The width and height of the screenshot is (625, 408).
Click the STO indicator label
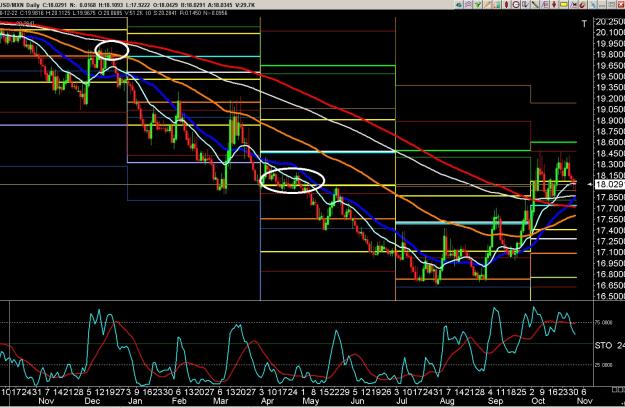pyautogui.click(x=603, y=345)
